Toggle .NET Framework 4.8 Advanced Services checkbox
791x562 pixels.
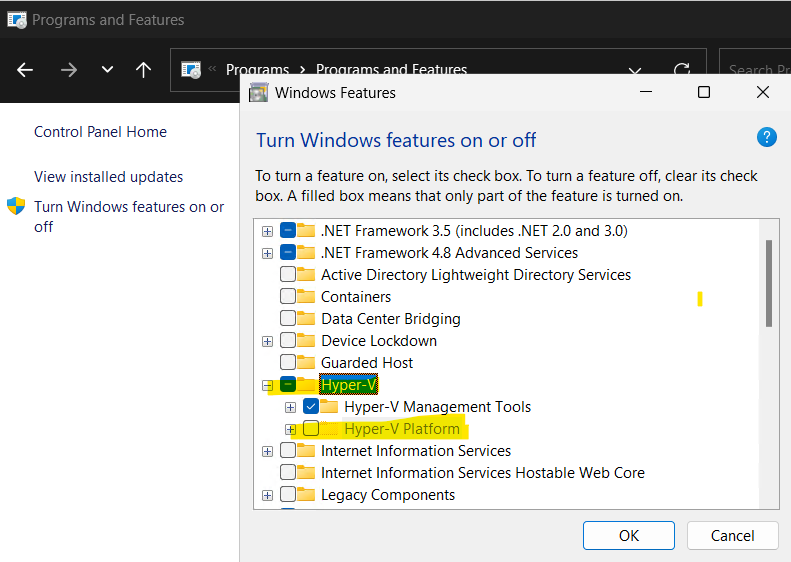pyautogui.click(x=288, y=252)
